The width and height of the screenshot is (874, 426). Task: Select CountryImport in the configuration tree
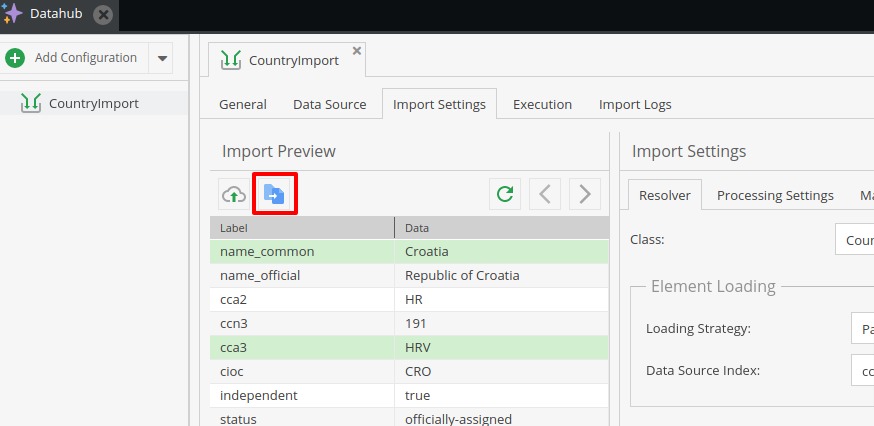tap(93, 103)
